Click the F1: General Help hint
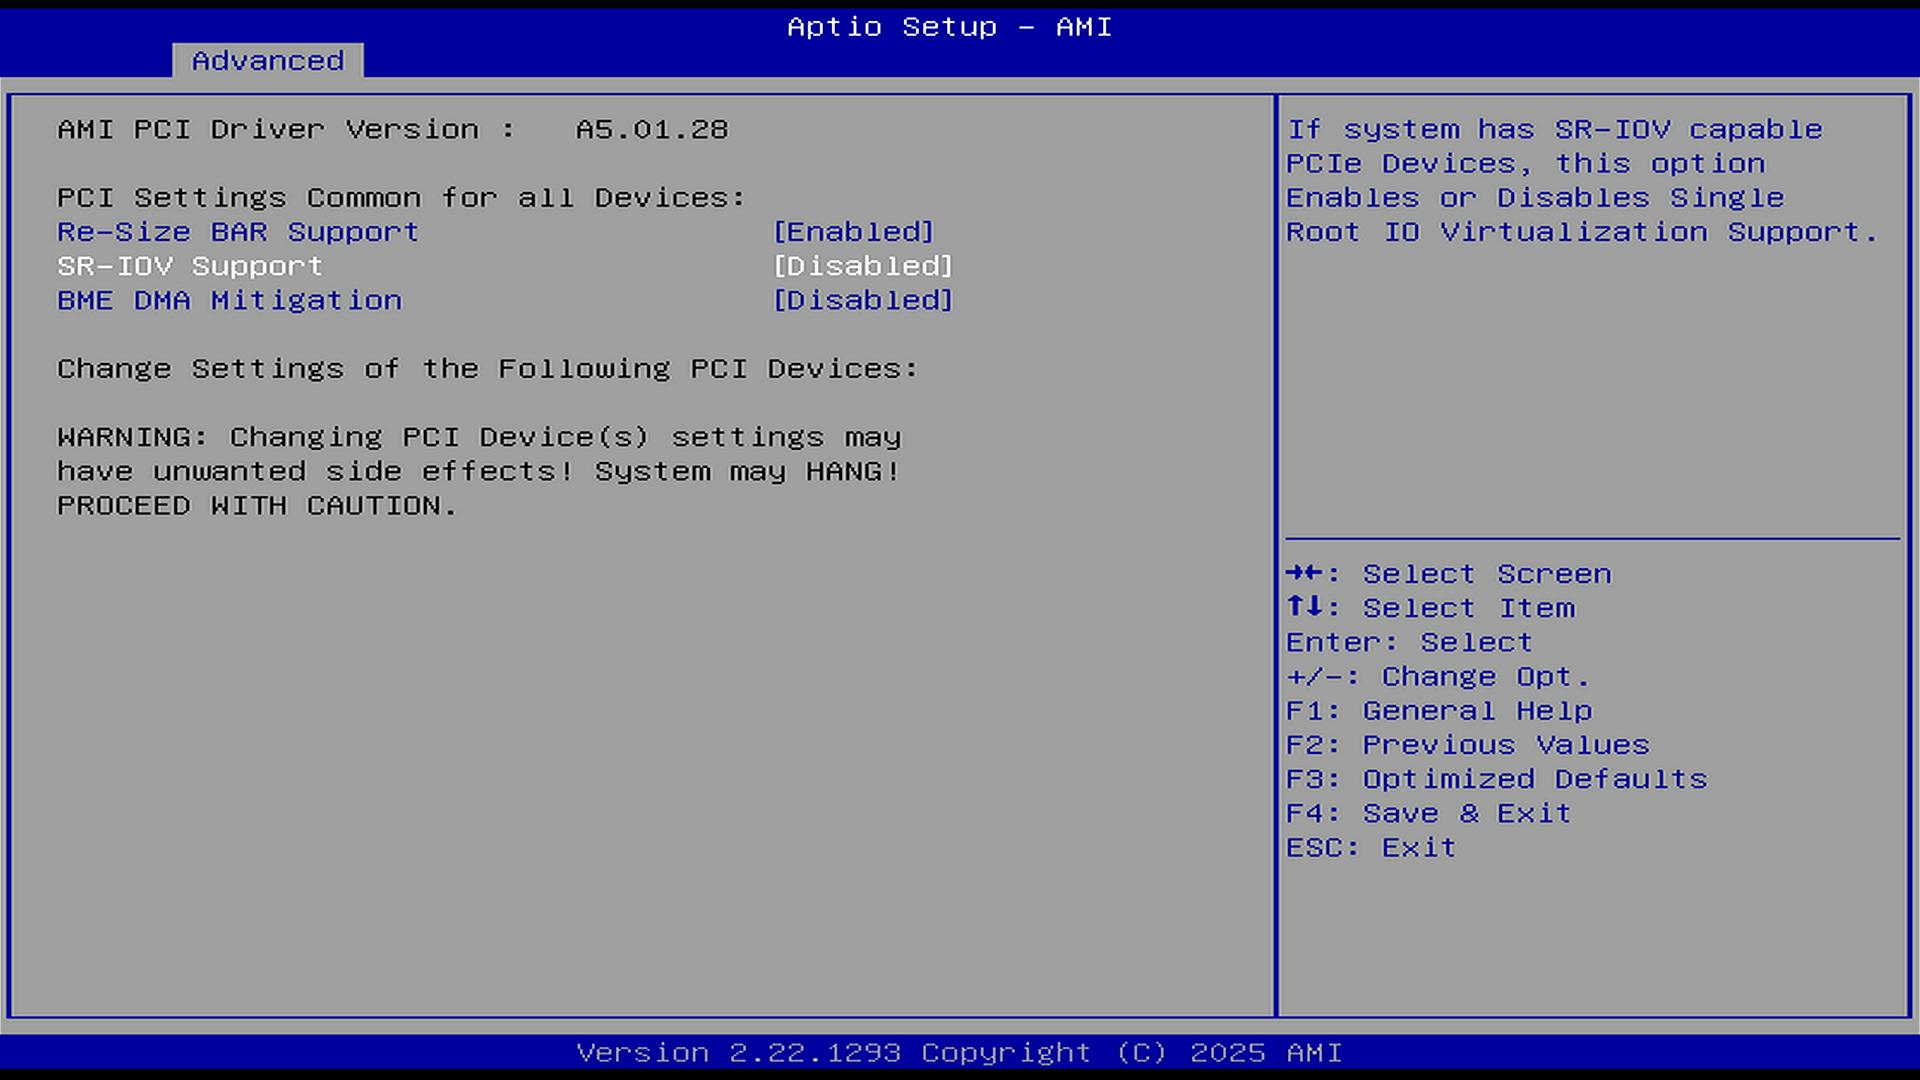The width and height of the screenshot is (1920, 1080). [1438, 711]
